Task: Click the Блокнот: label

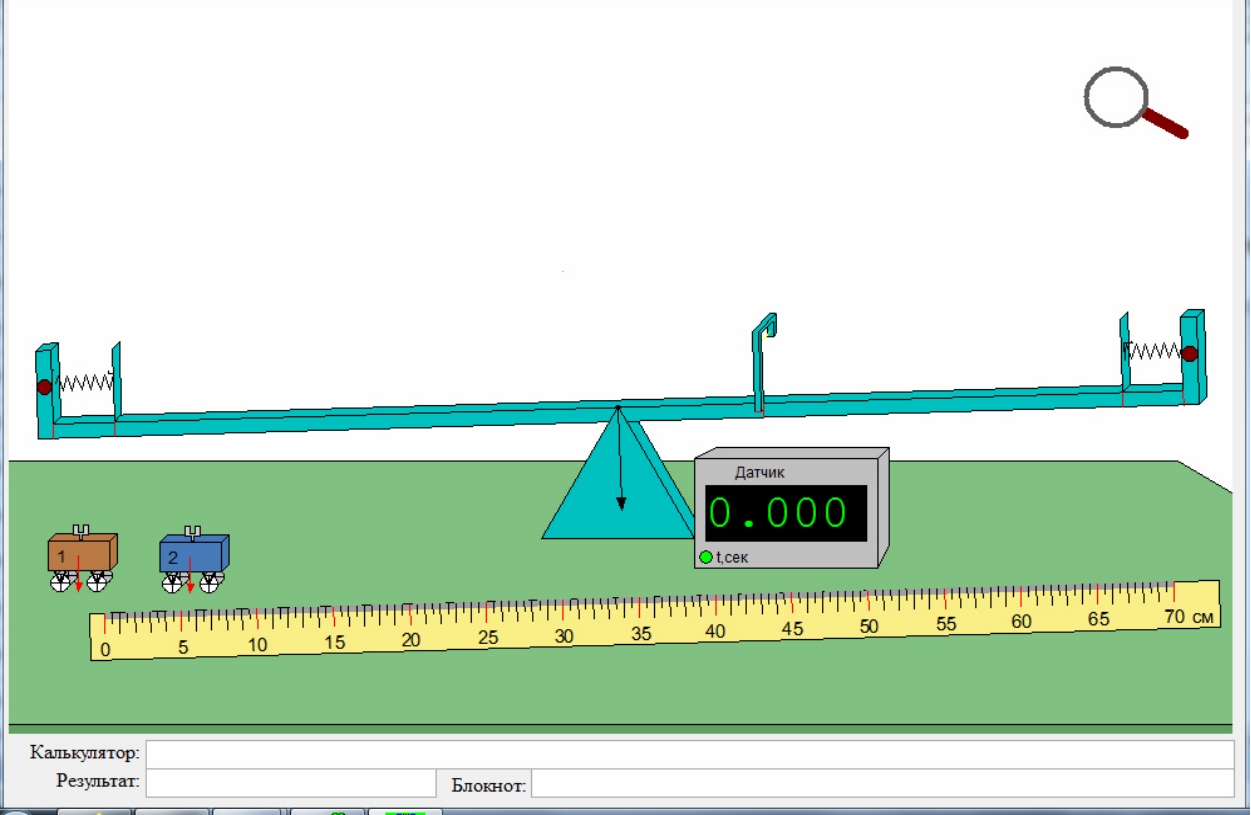Action: point(489,786)
